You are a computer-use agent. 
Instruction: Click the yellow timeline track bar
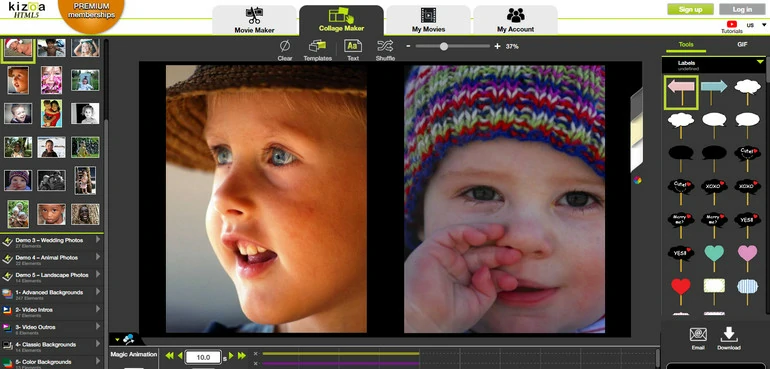[341, 353]
